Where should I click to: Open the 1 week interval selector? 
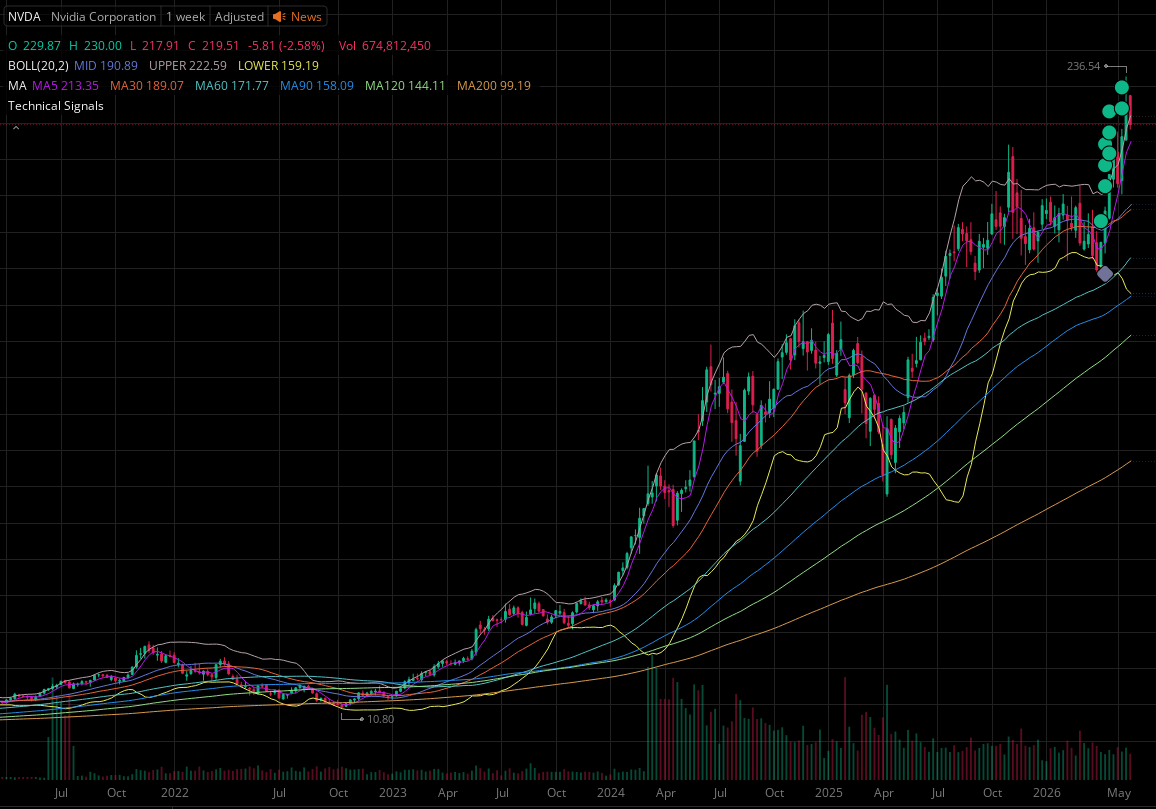[185, 16]
